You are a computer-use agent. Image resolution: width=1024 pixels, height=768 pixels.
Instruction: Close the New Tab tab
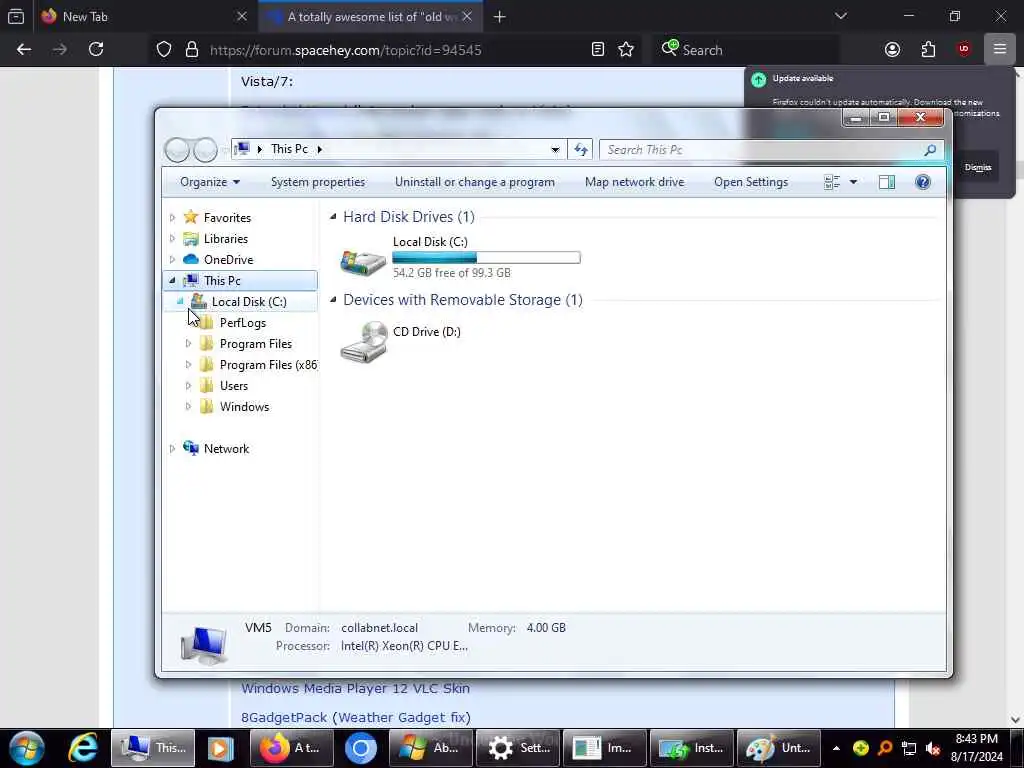click(x=242, y=16)
